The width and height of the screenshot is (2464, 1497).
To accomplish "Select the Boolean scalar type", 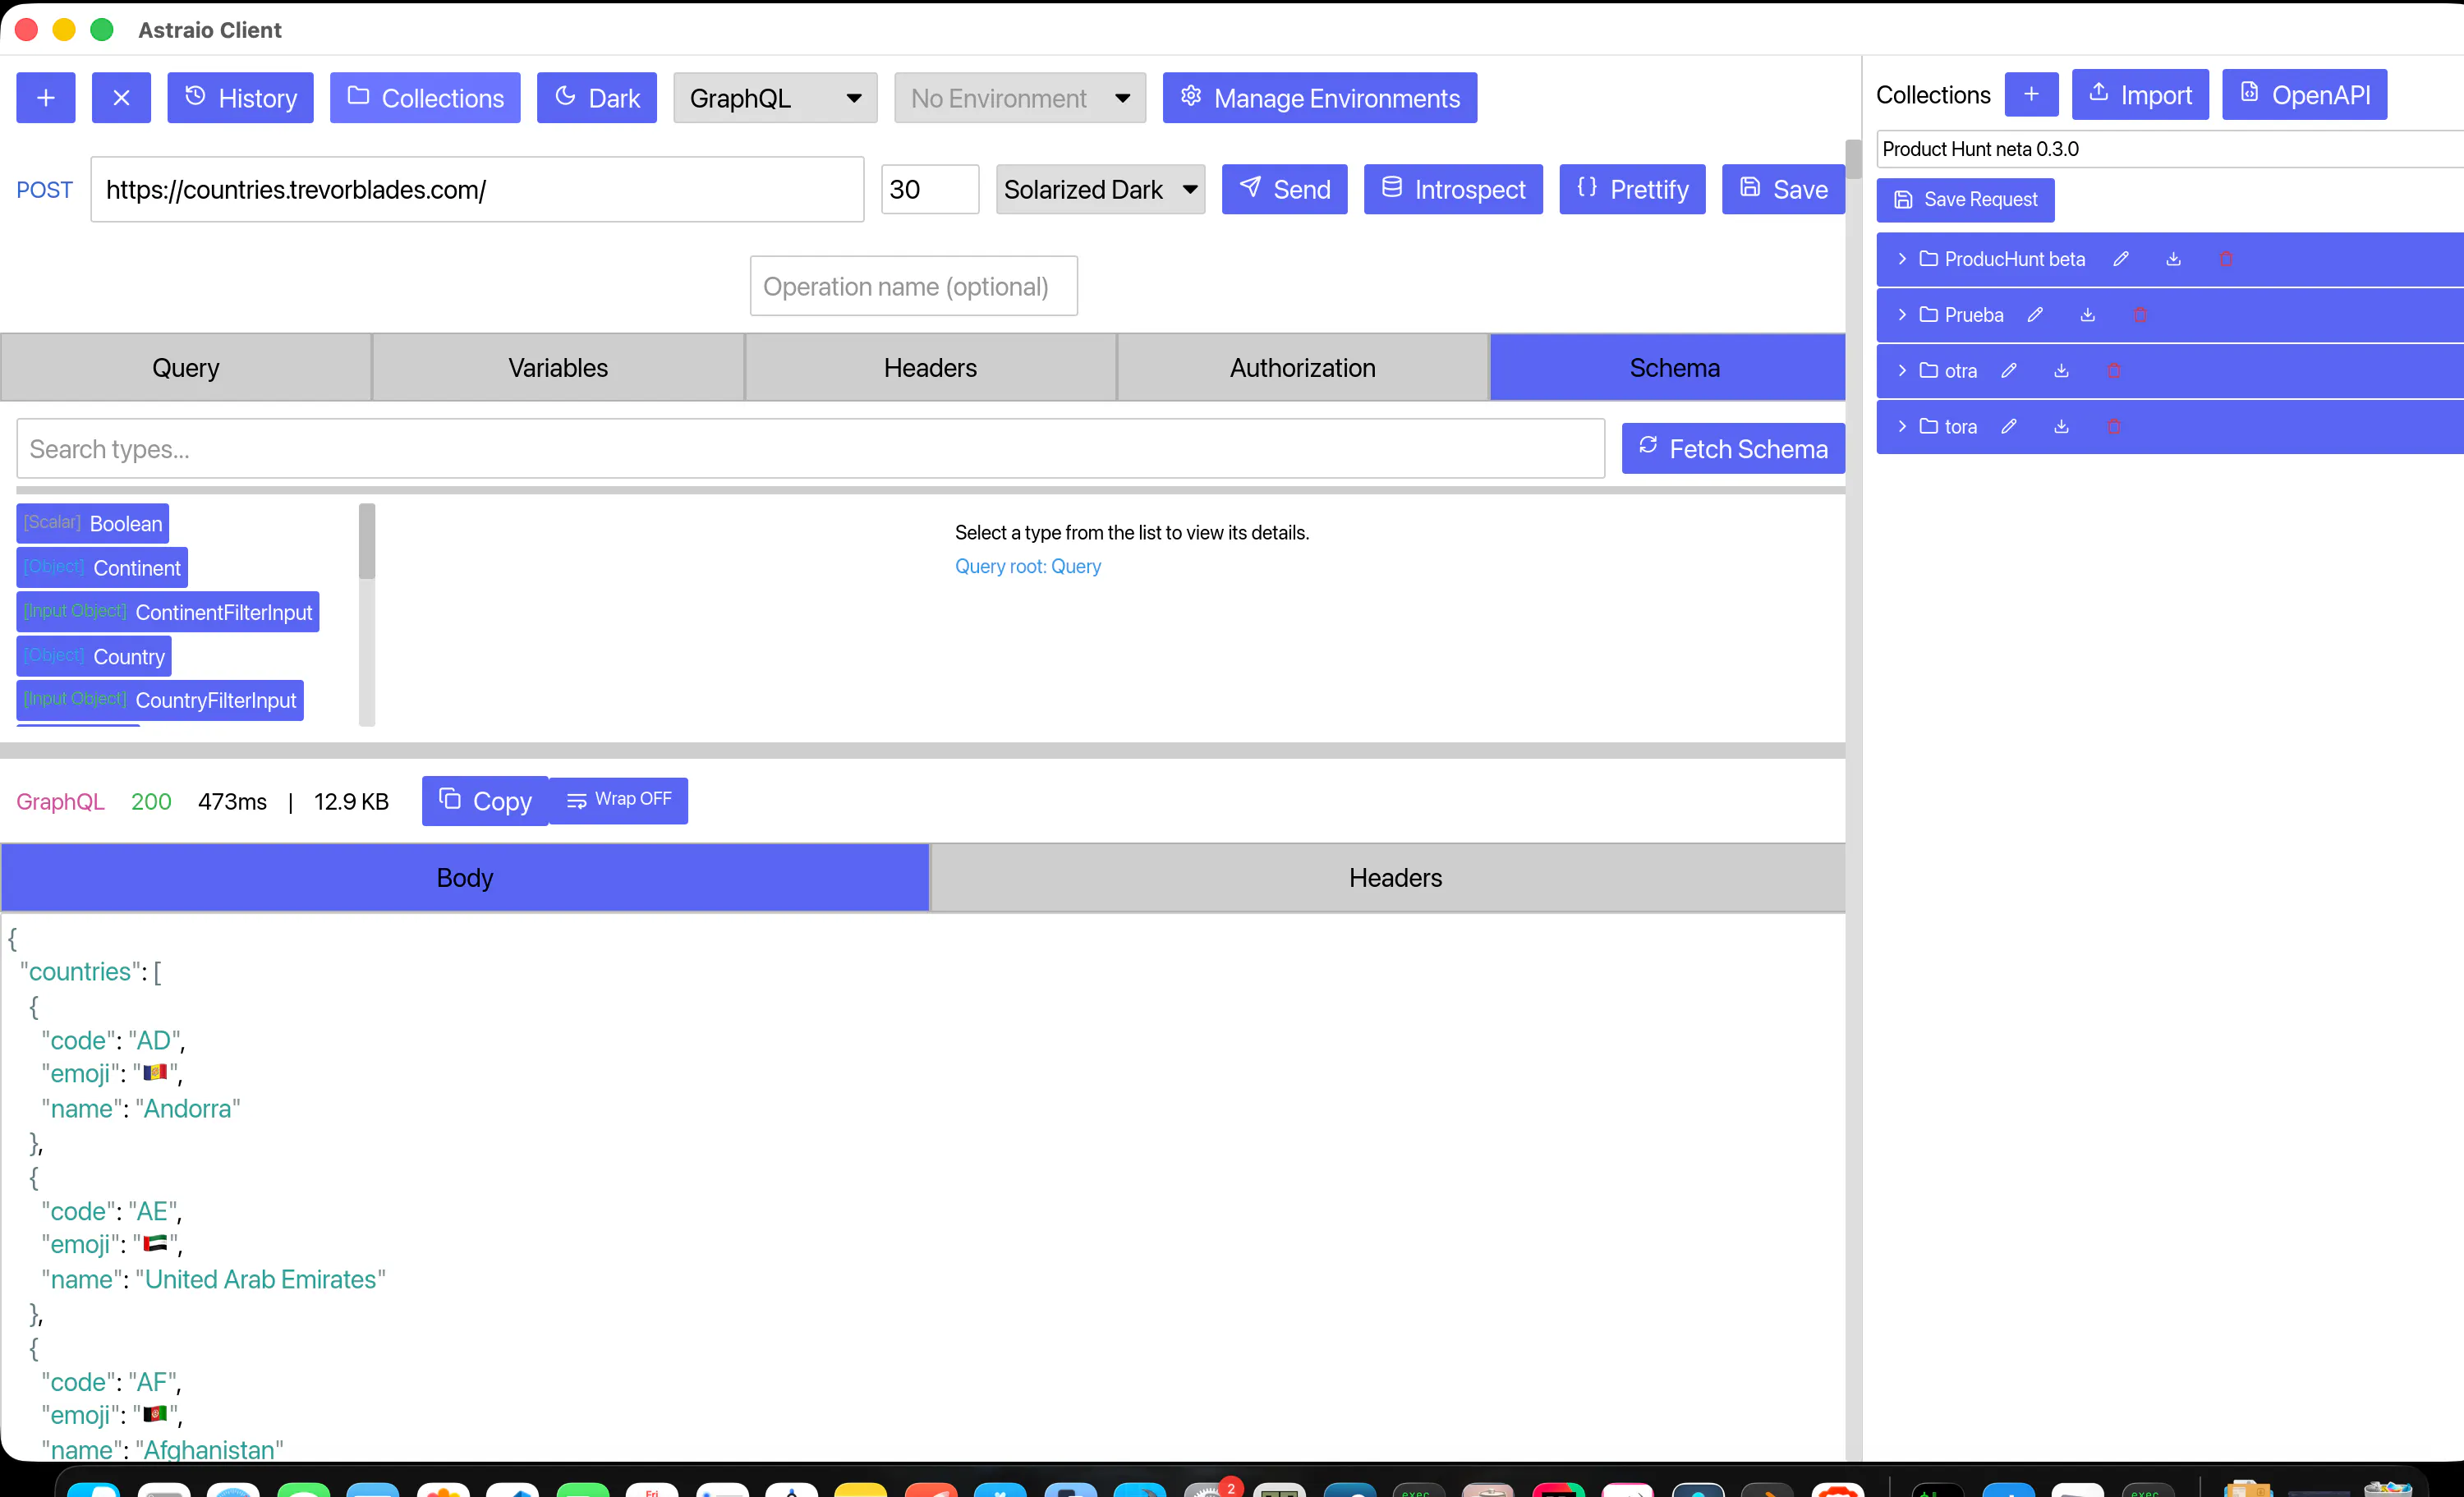I will tap(92, 523).
